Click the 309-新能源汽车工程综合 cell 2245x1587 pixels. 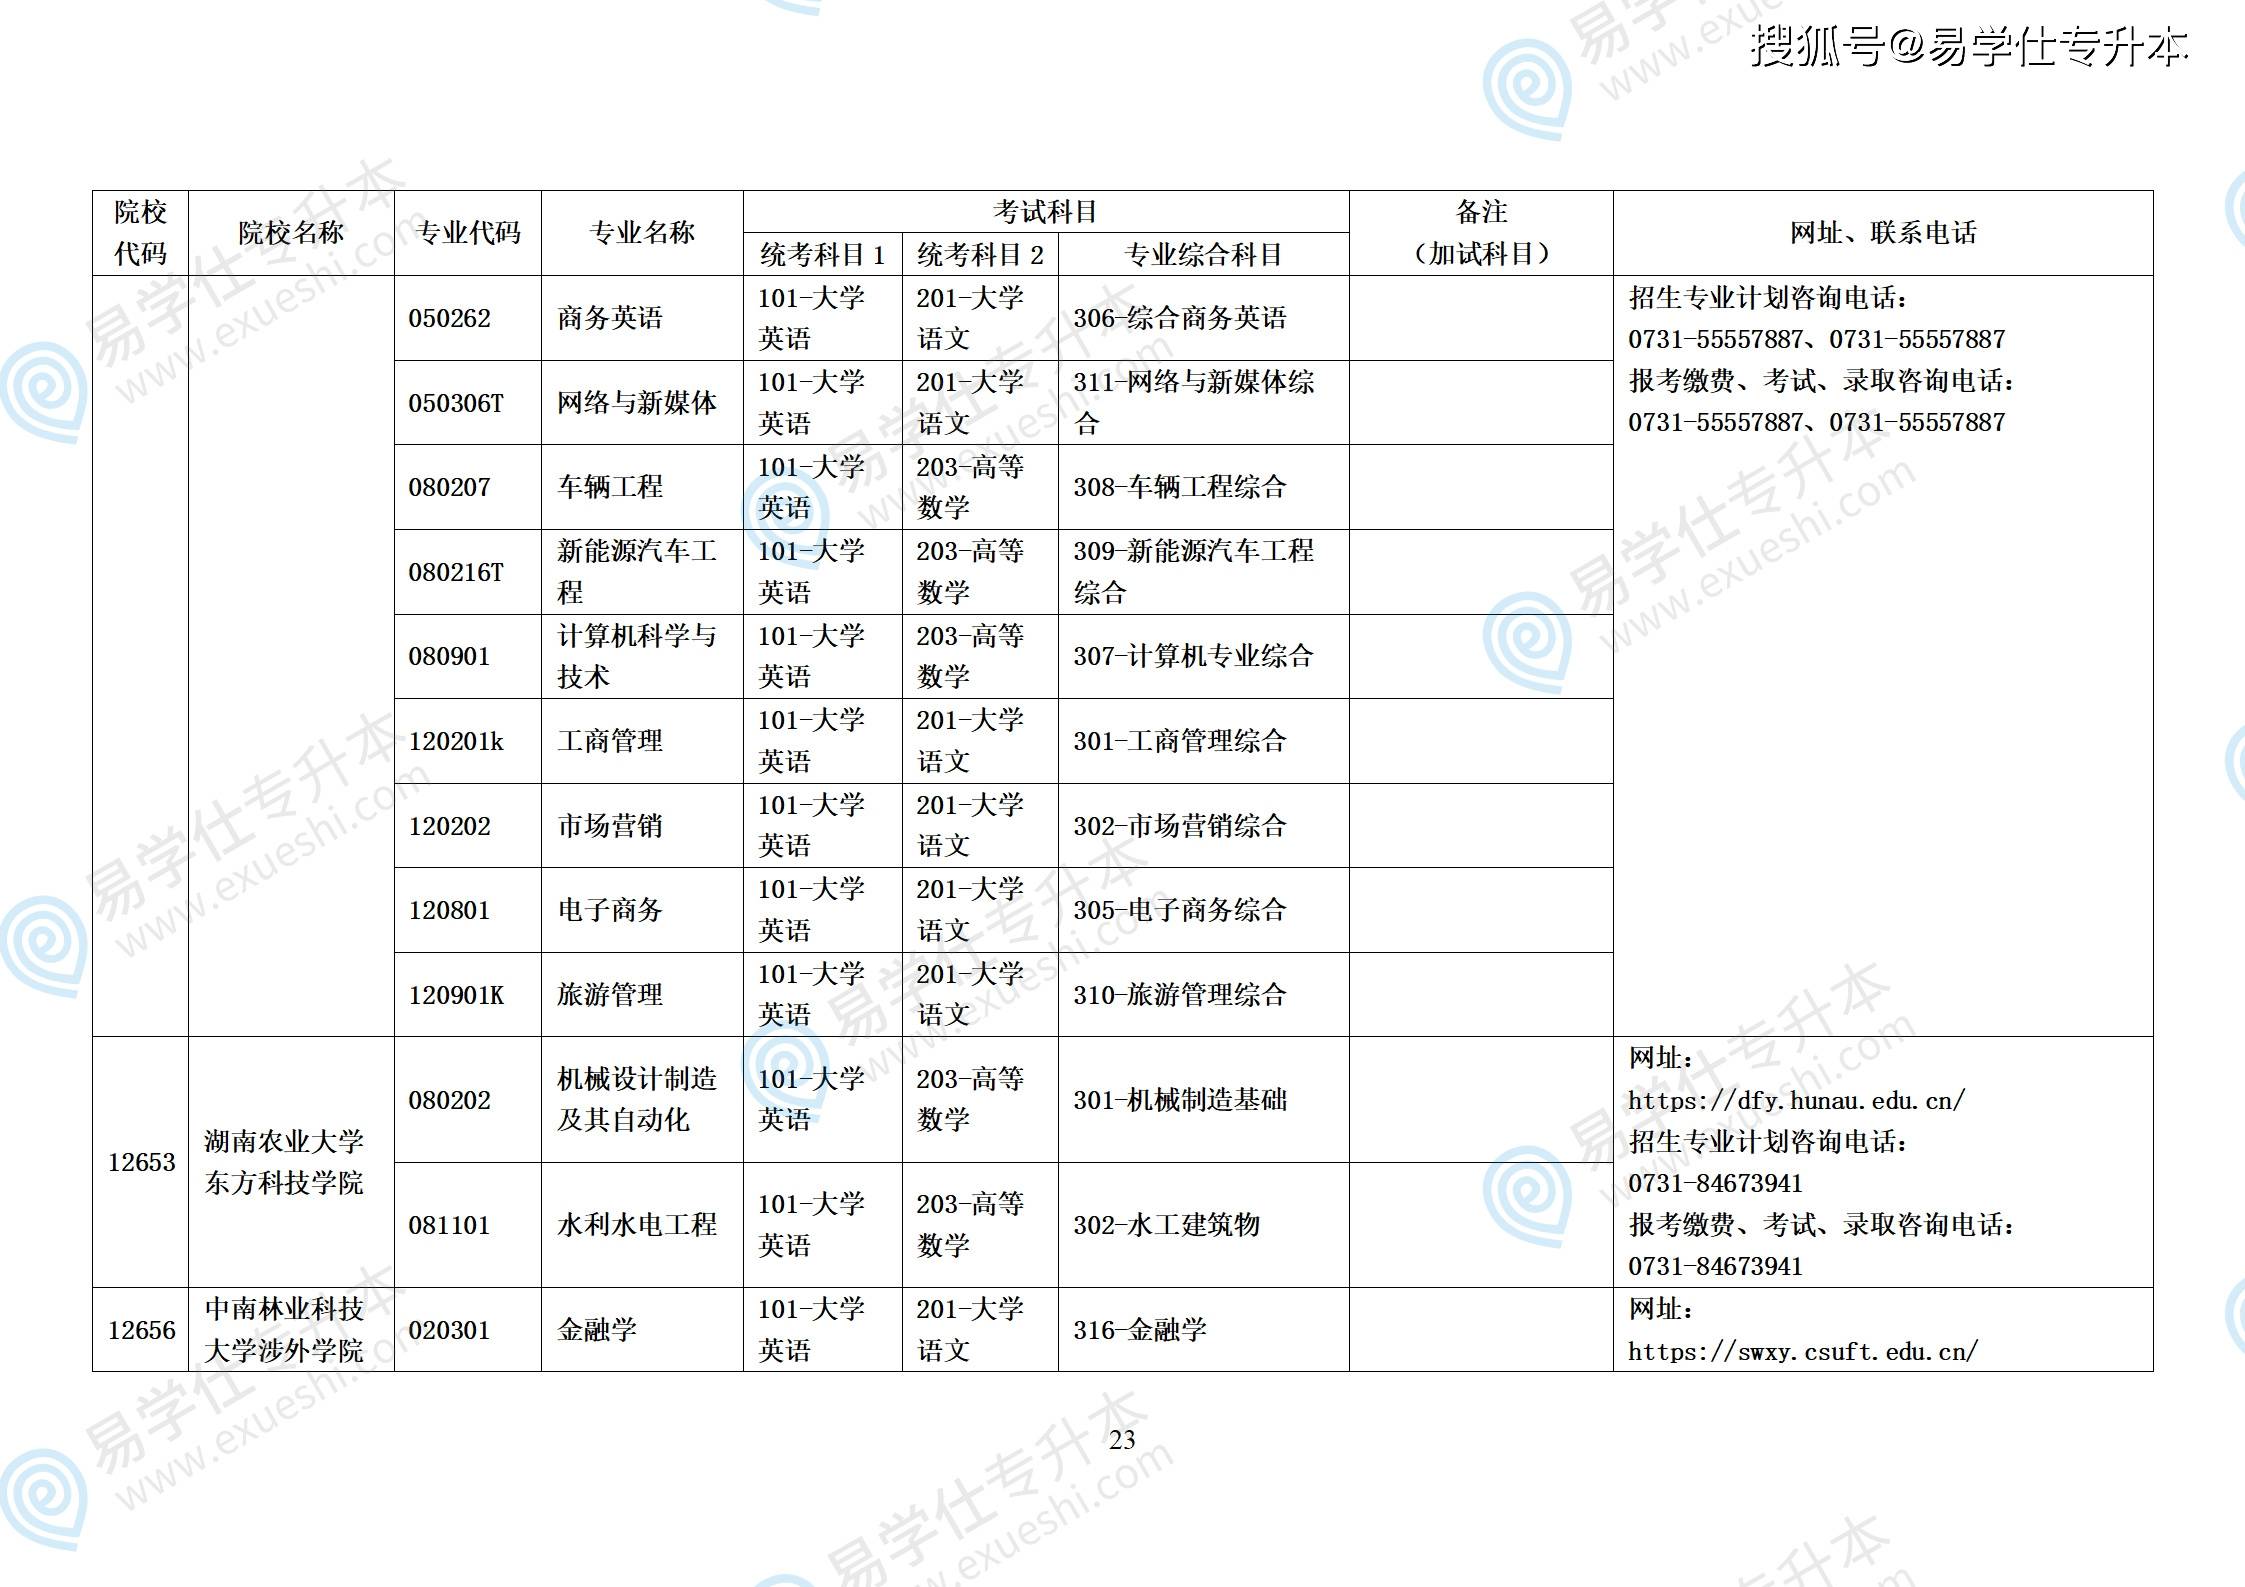click(1204, 572)
